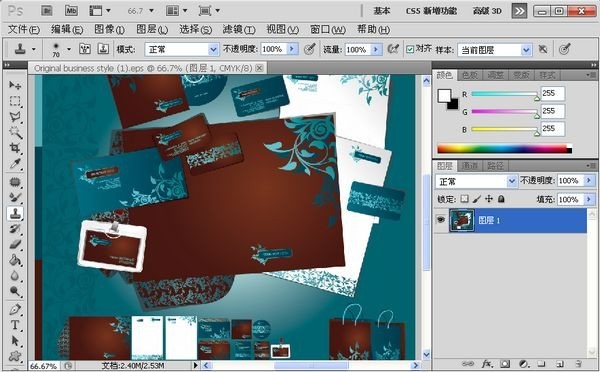Select the Eyedropper tool

point(15,164)
